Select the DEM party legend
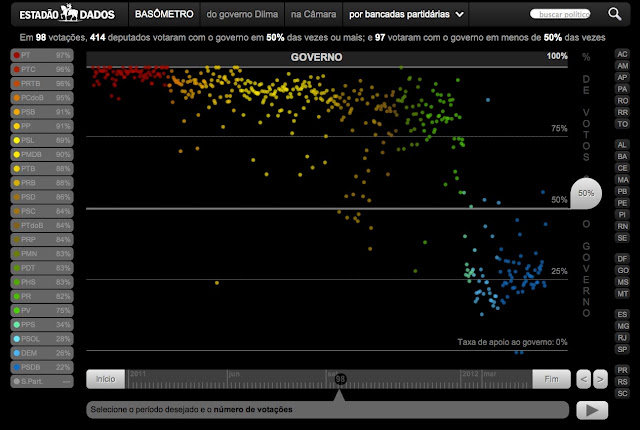 click(42, 353)
